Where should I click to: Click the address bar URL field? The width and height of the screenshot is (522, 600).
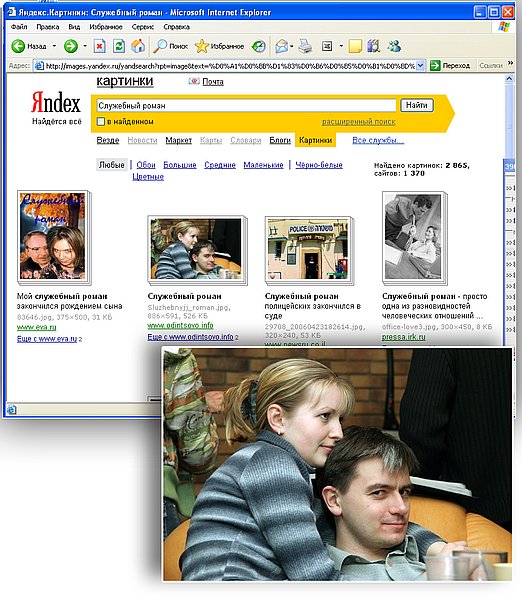(x=230, y=66)
